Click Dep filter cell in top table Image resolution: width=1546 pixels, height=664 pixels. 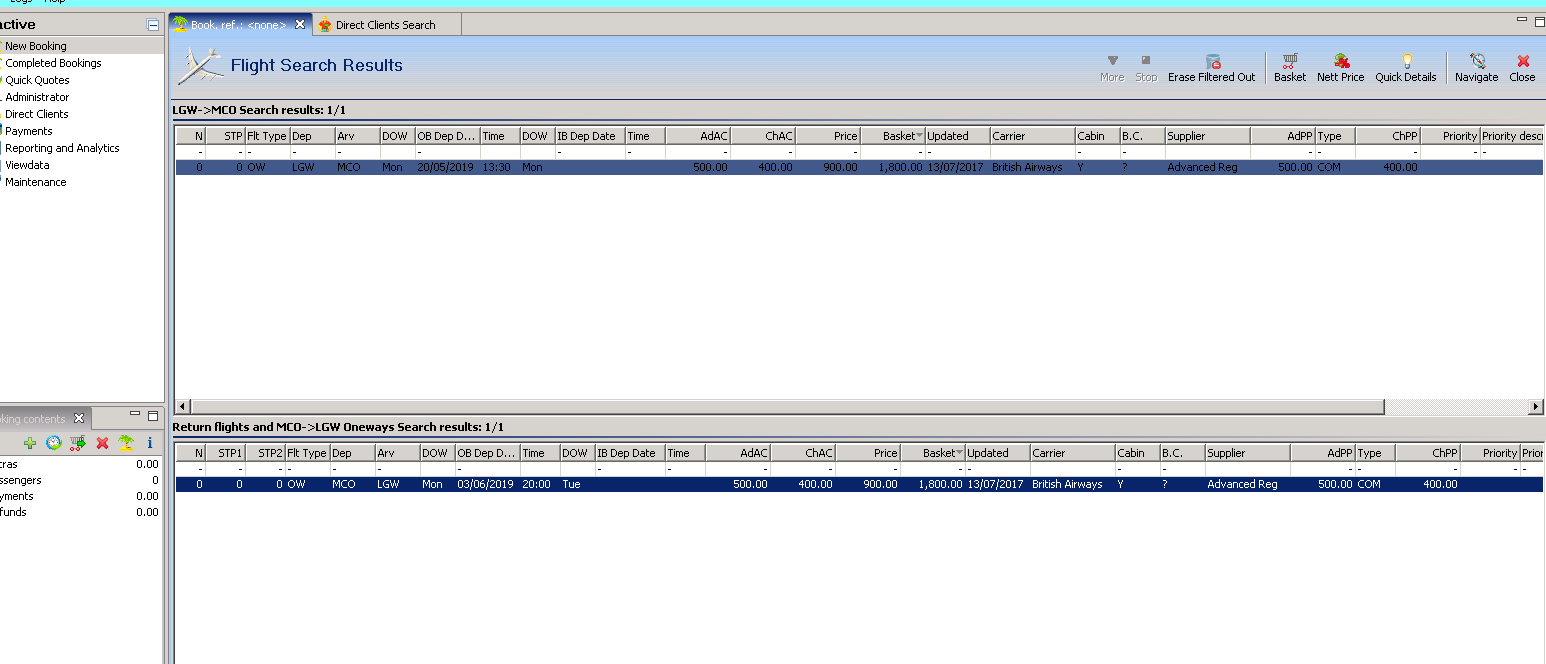[312, 153]
